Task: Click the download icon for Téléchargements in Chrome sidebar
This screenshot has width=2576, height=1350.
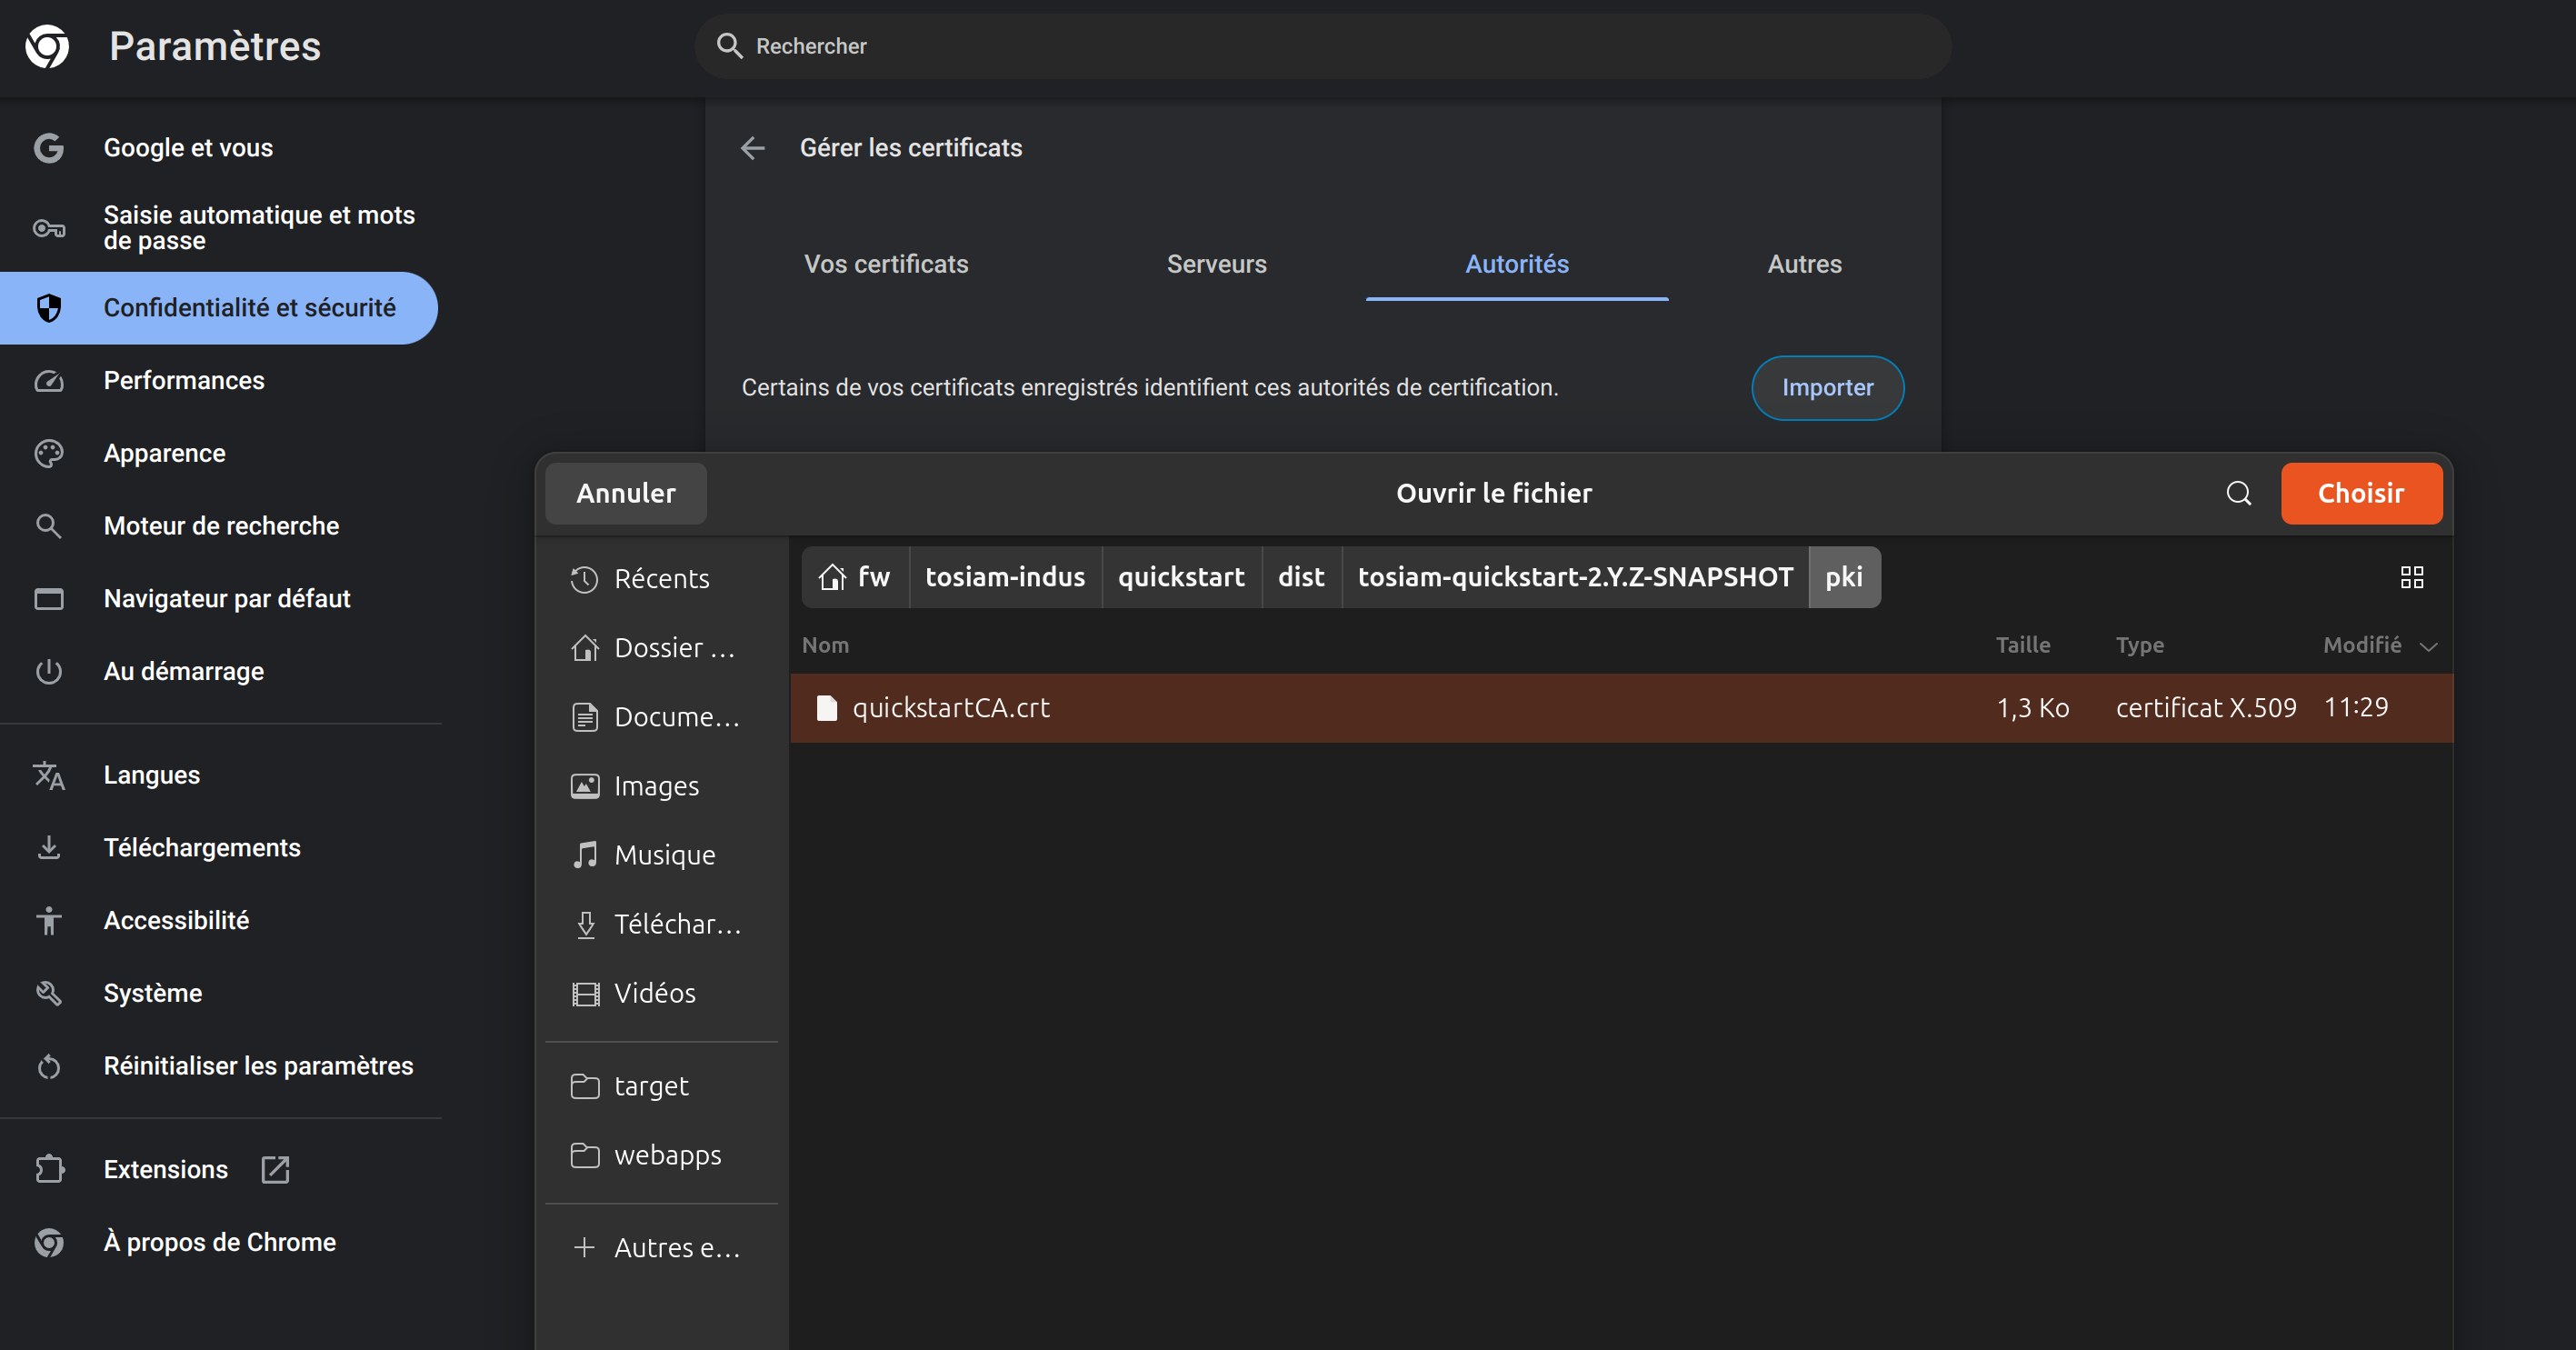Action: coord(49,848)
